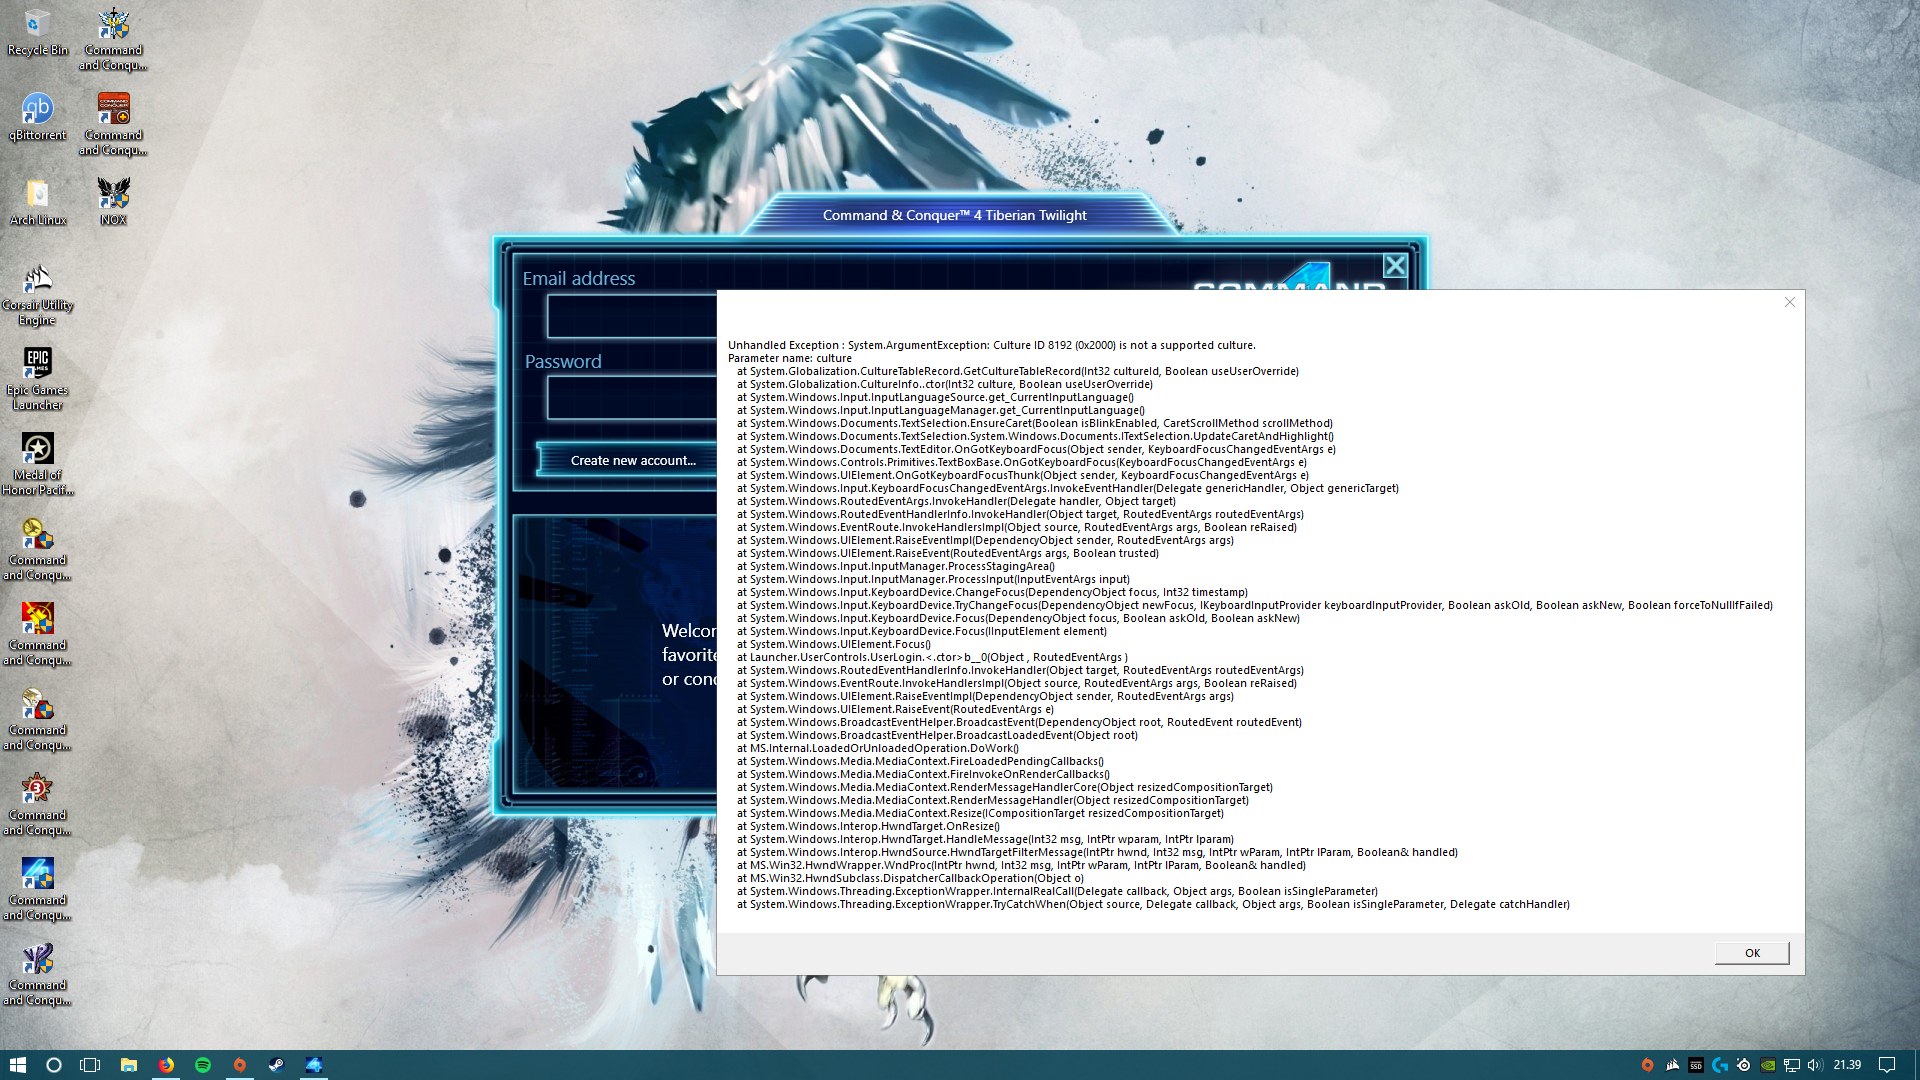This screenshot has width=1920, height=1080.
Task: Open Firefox from the taskbar
Action: (166, 1065)
